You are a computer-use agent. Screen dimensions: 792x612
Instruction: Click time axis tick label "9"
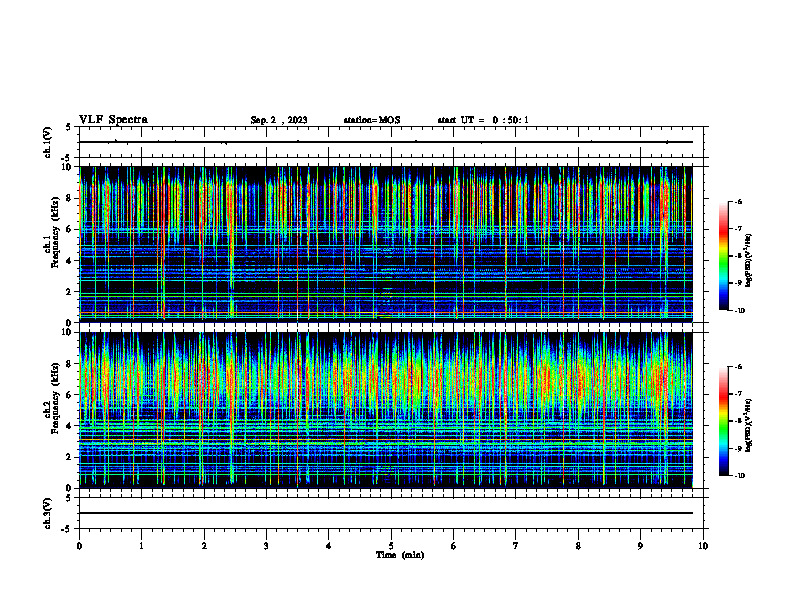tap(640, 546)
